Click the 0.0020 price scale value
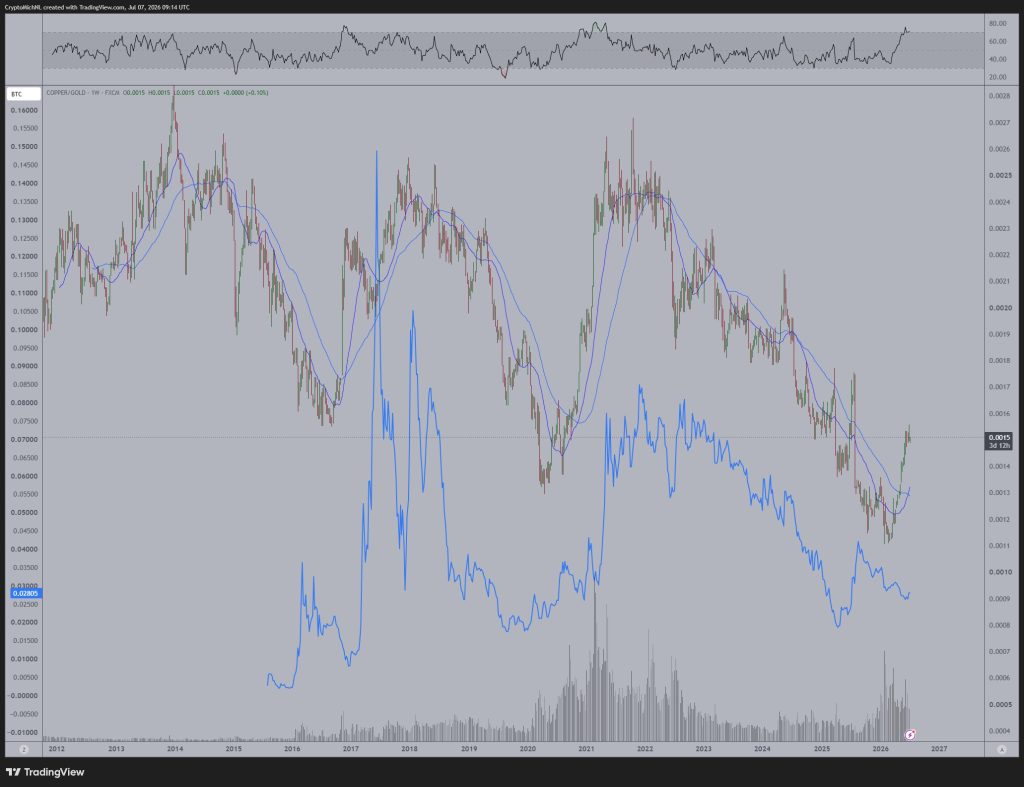The image size is (1024, 787). pyautogui.click(x=999, y=308)
